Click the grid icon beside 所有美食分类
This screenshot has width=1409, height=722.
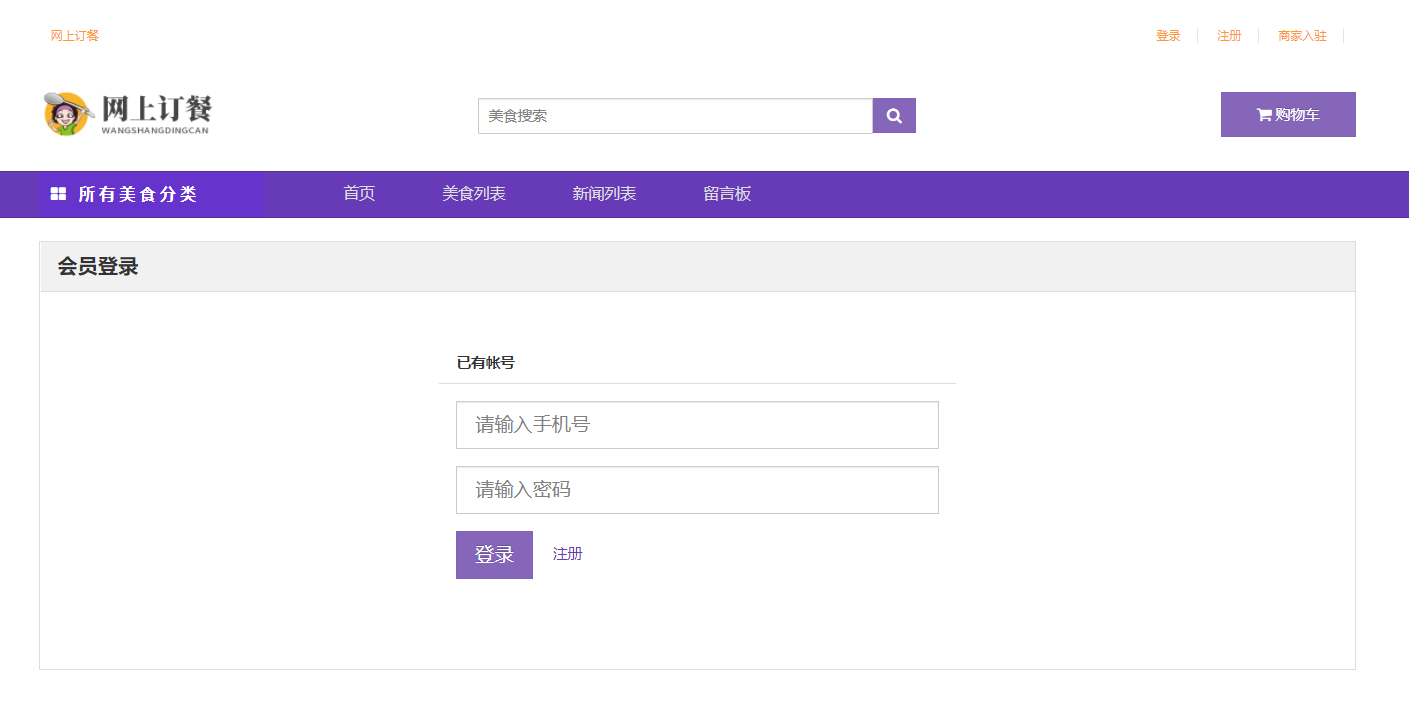point(57,194)
